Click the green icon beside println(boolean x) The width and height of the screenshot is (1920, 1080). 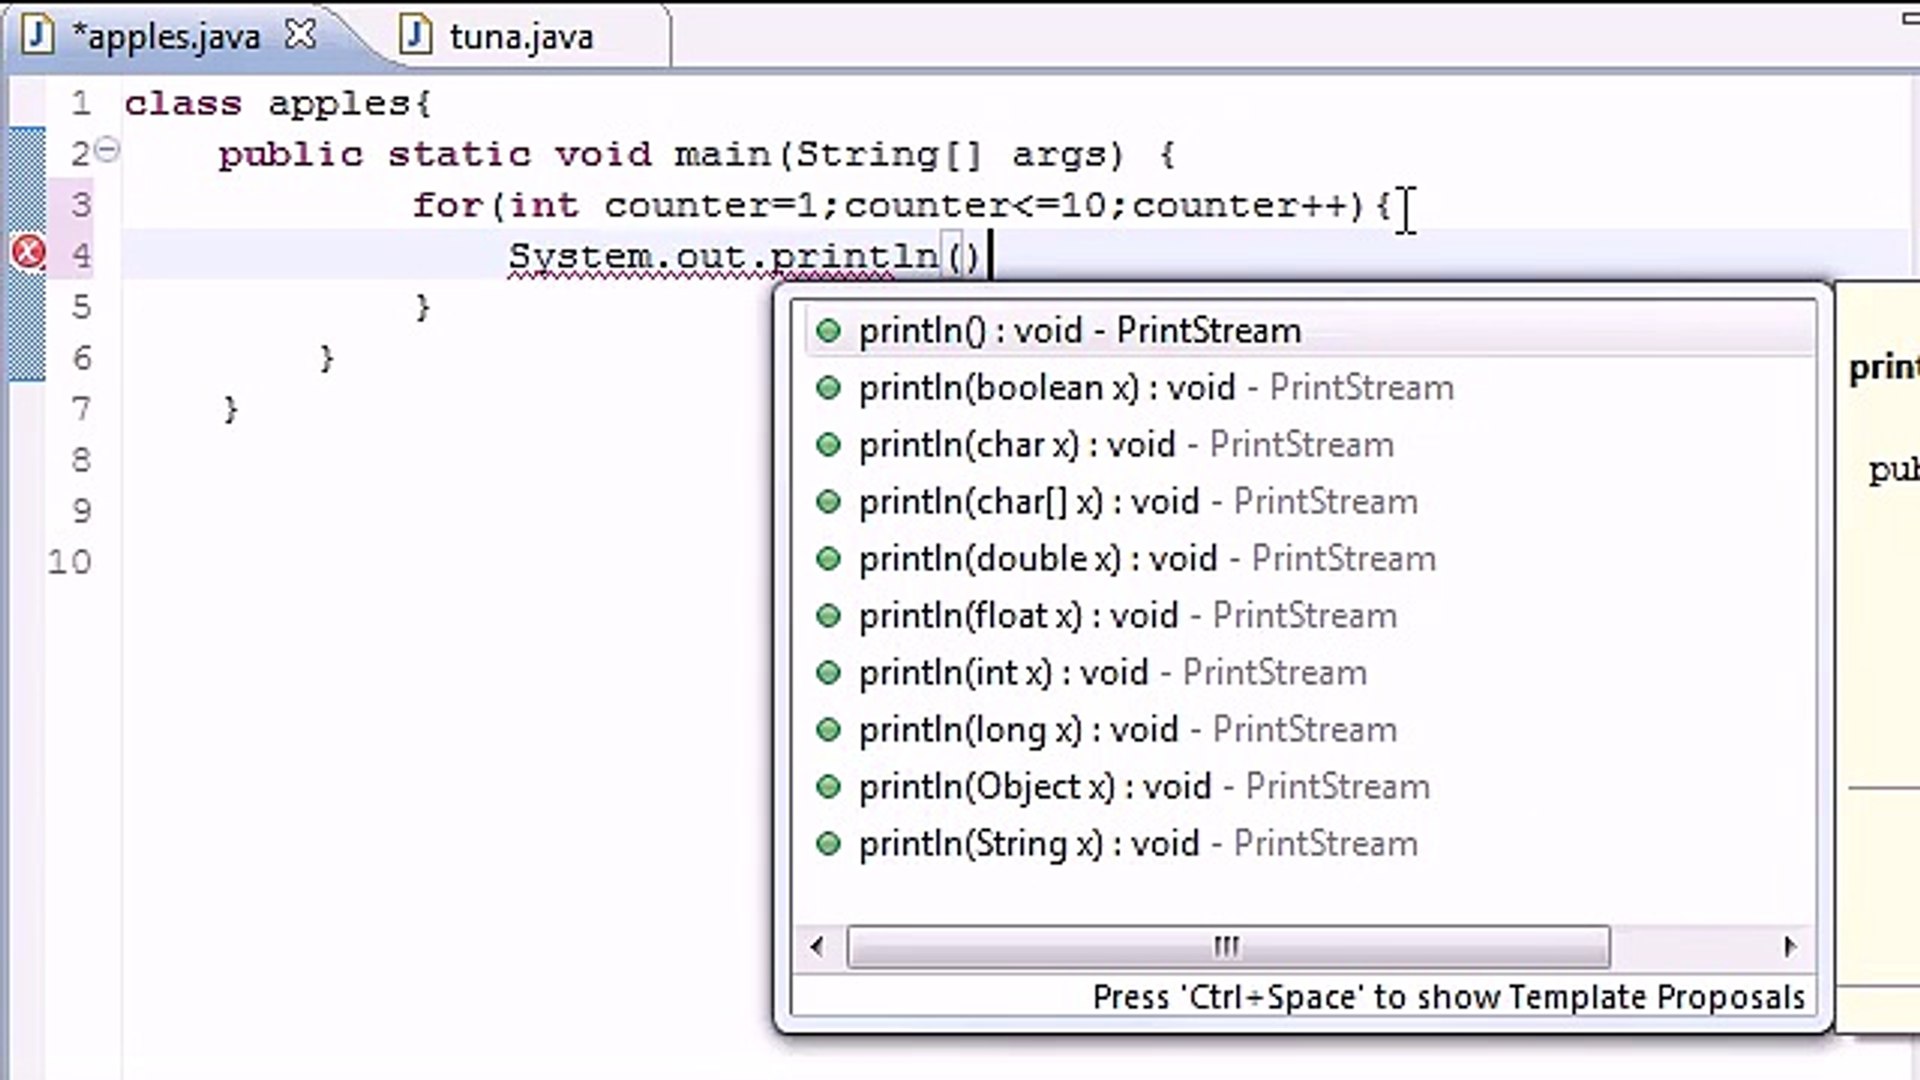(x=829, y=387)
